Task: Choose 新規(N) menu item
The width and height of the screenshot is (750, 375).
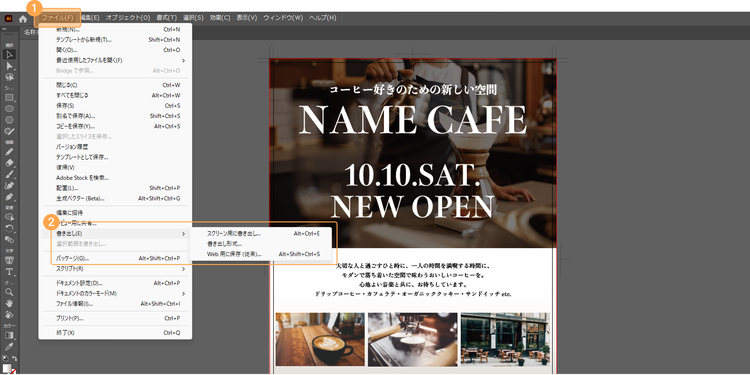Action: coord(115,29)
